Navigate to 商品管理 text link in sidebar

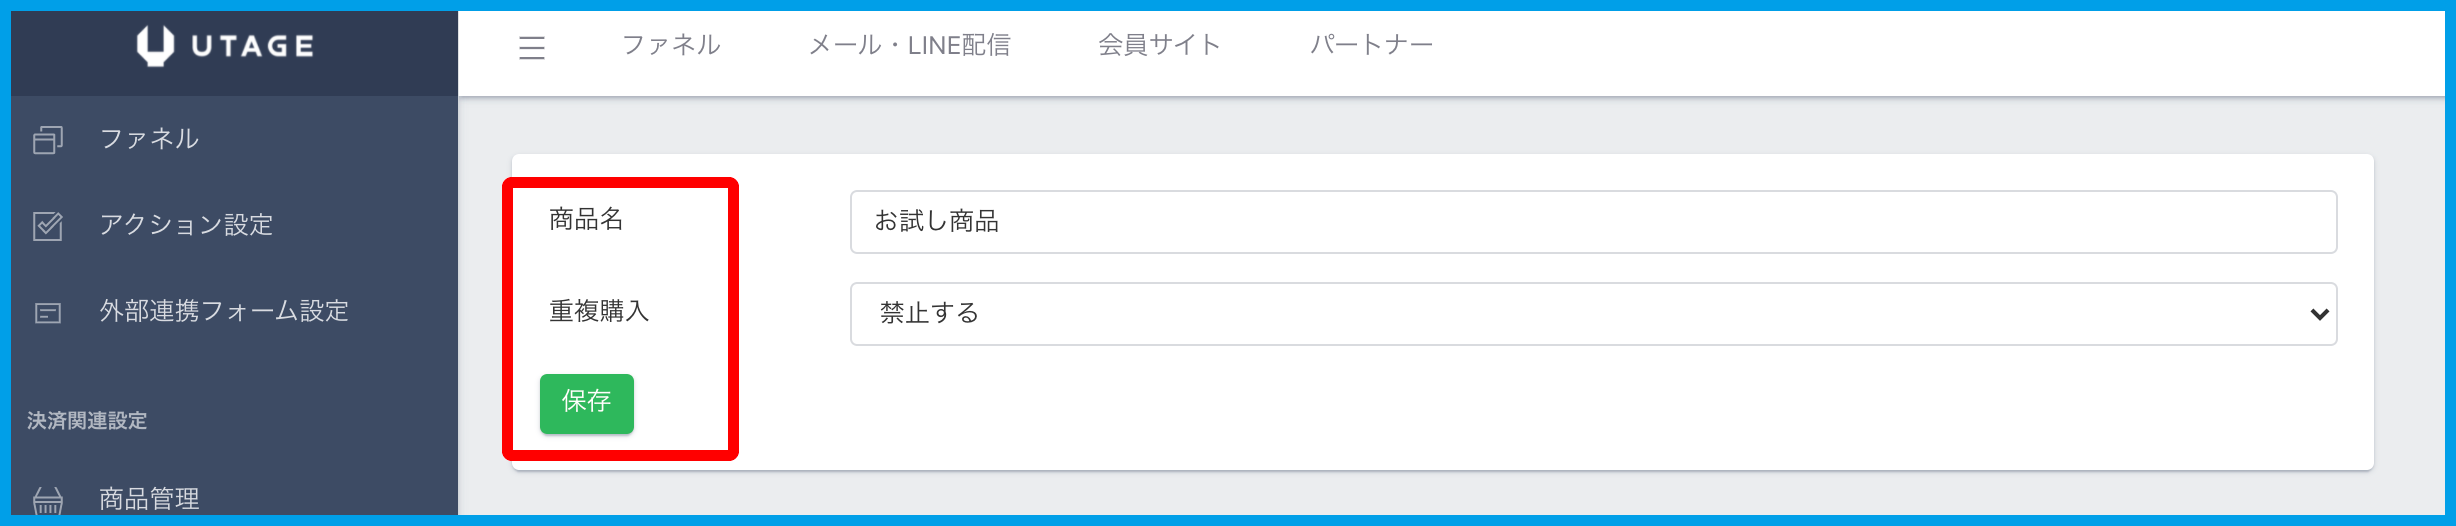(149, 499)
